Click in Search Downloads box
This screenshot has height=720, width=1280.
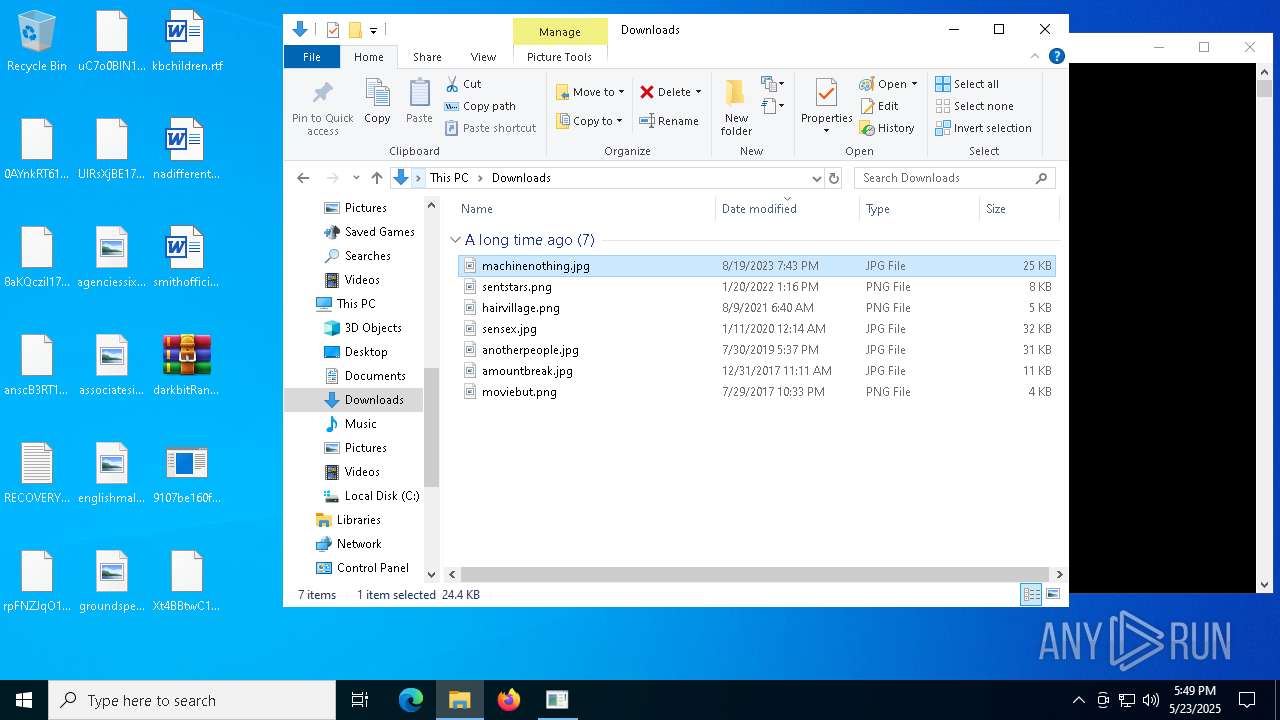[946, 178]
